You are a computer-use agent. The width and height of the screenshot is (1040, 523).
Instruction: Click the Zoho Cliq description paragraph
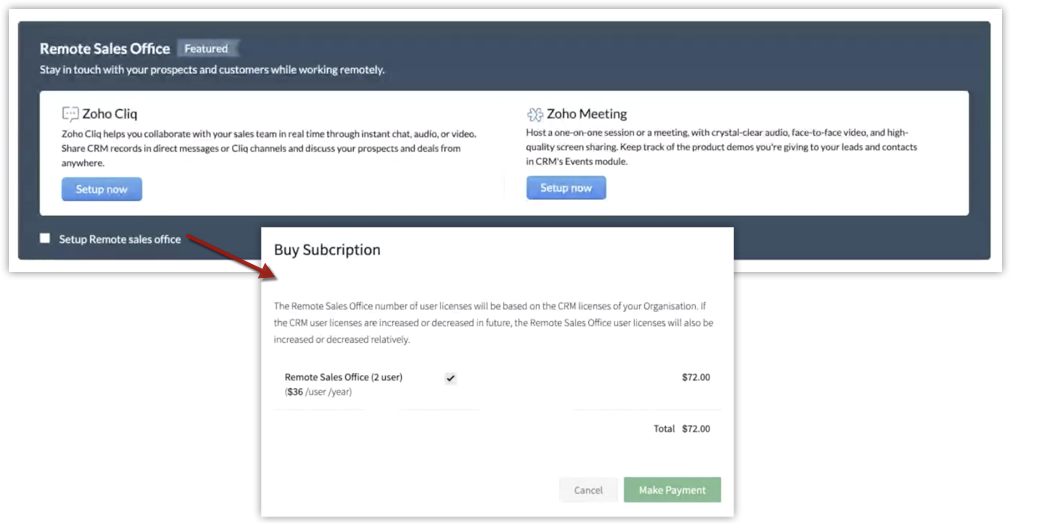click(x=269, y=148)
